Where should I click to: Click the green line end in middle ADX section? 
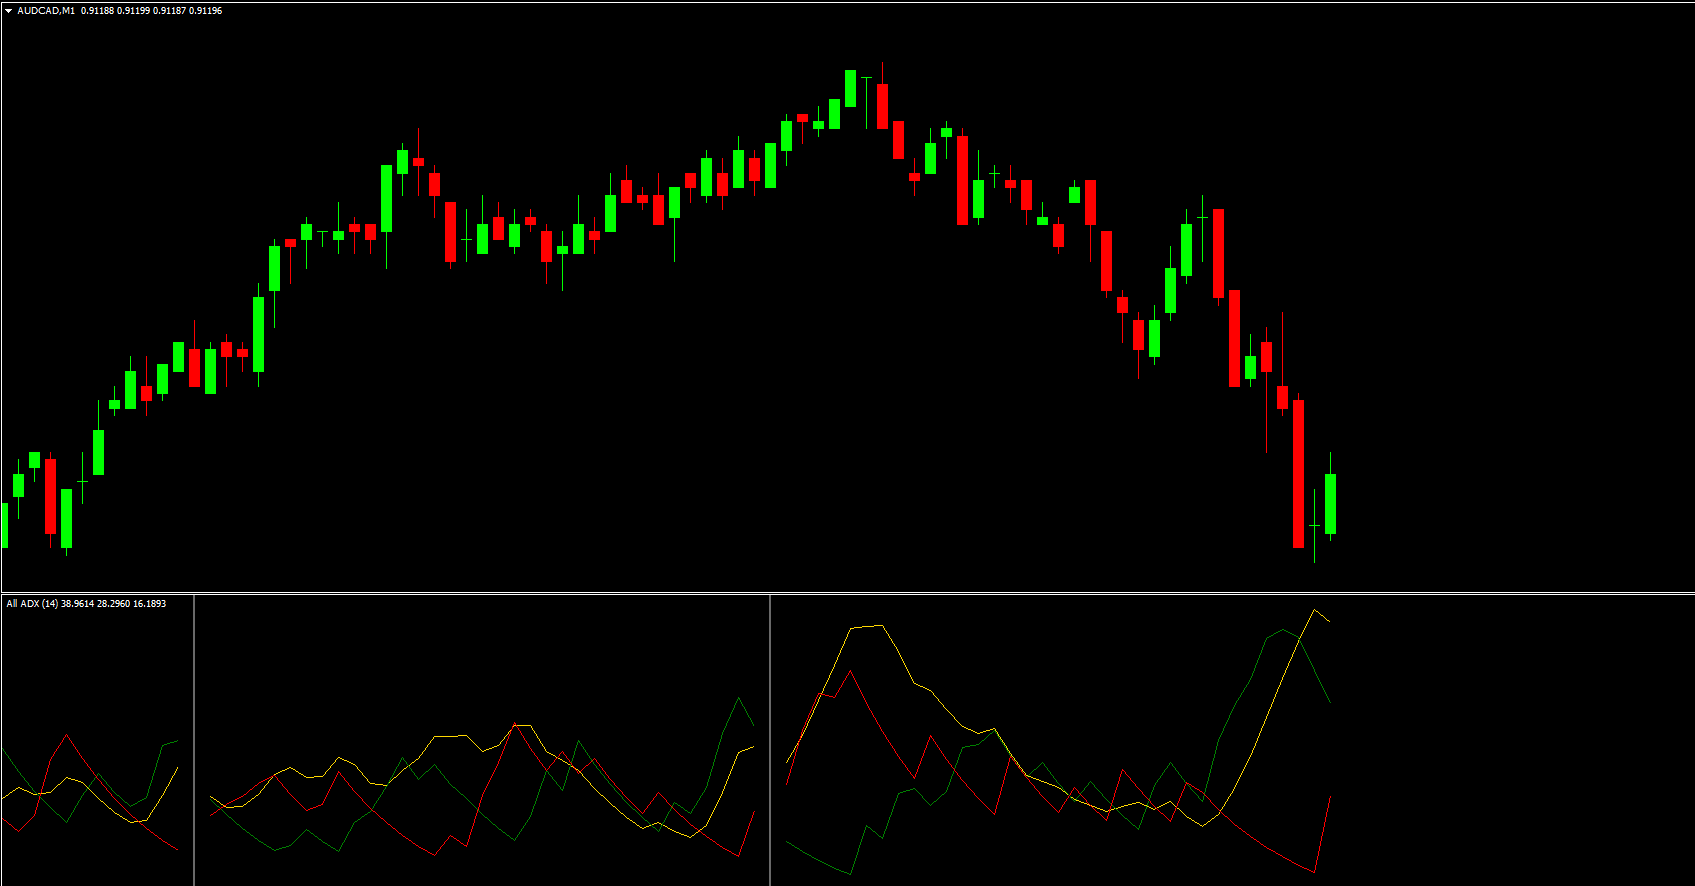(x=753, y=725)
